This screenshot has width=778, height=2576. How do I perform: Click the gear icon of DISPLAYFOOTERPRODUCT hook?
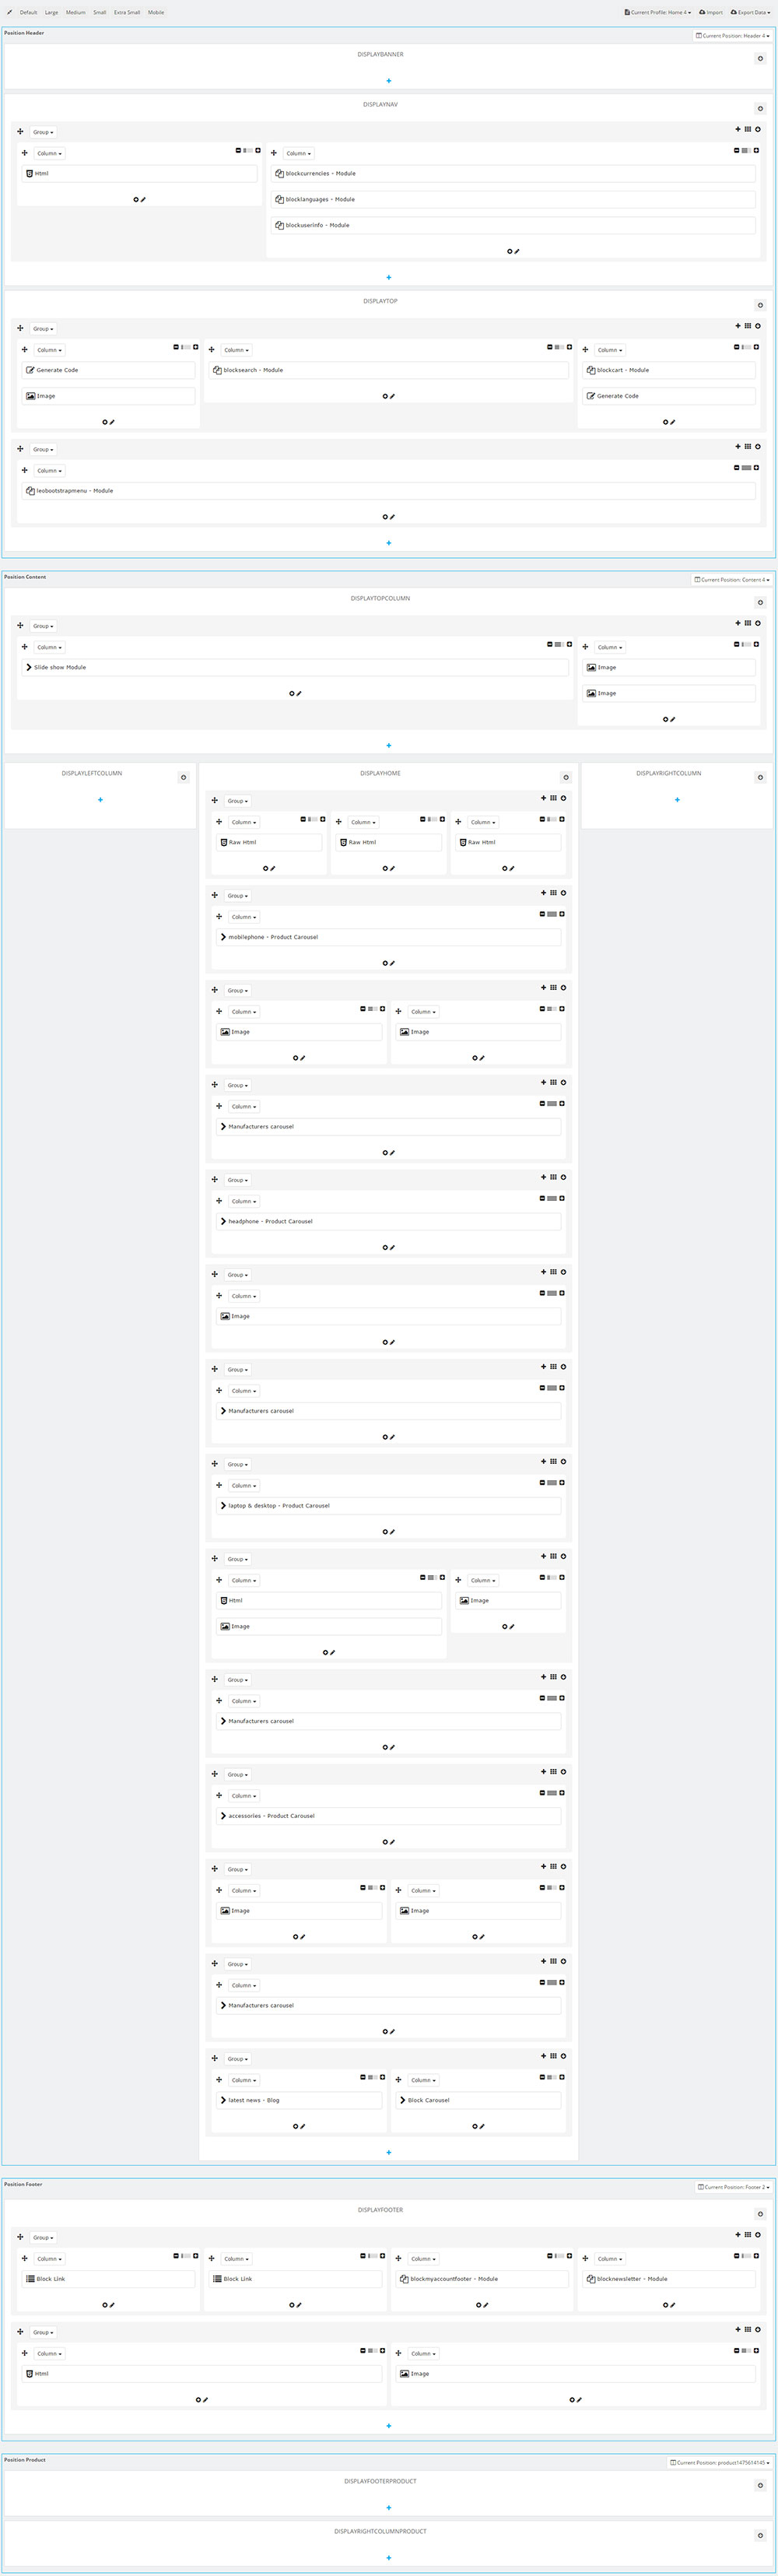(x=760, y=2485)
